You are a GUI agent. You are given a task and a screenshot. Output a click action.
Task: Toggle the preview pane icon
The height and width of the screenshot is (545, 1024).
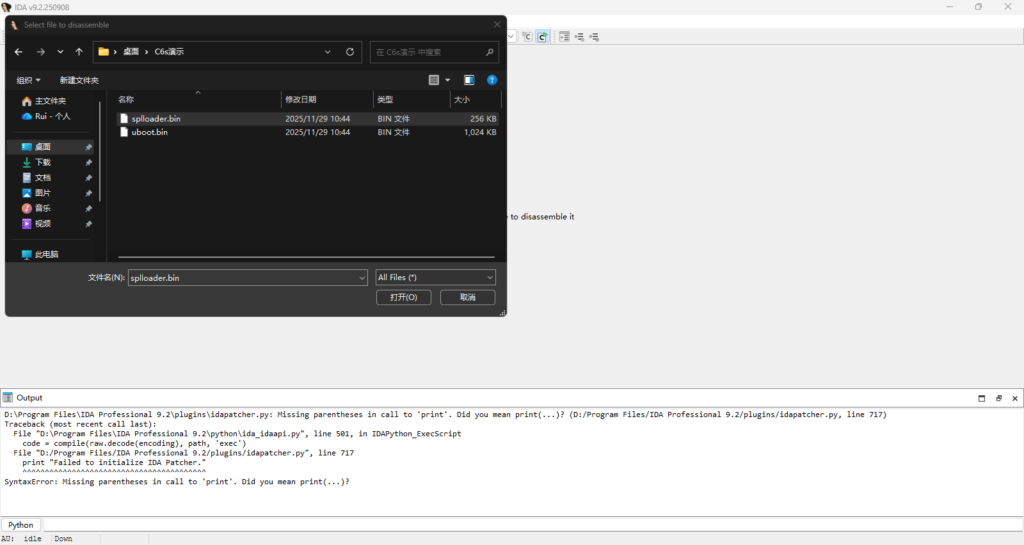(468, 80)
